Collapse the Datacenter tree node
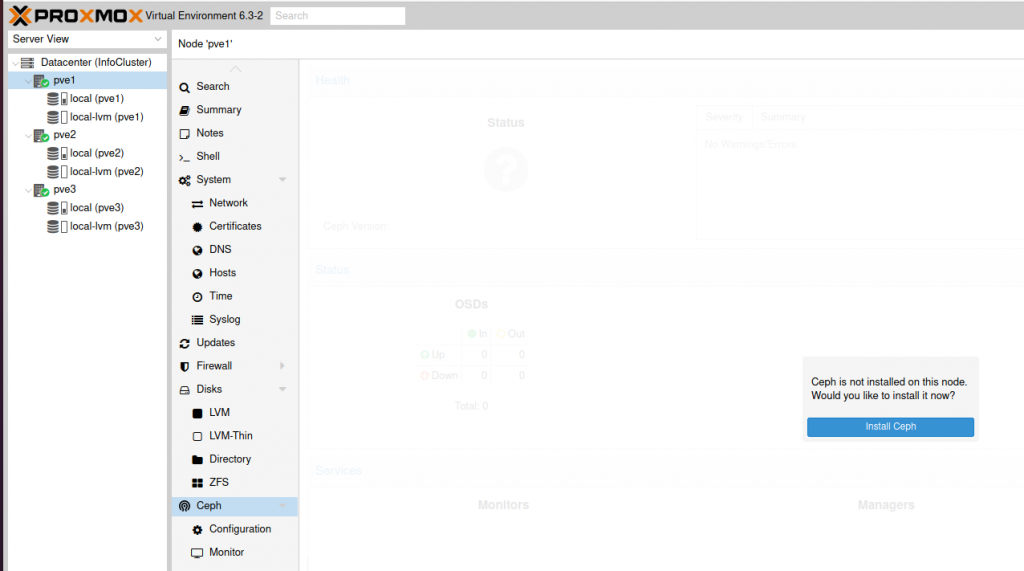This screenshot has height=571, width=1024. click(x=15, y=63)
